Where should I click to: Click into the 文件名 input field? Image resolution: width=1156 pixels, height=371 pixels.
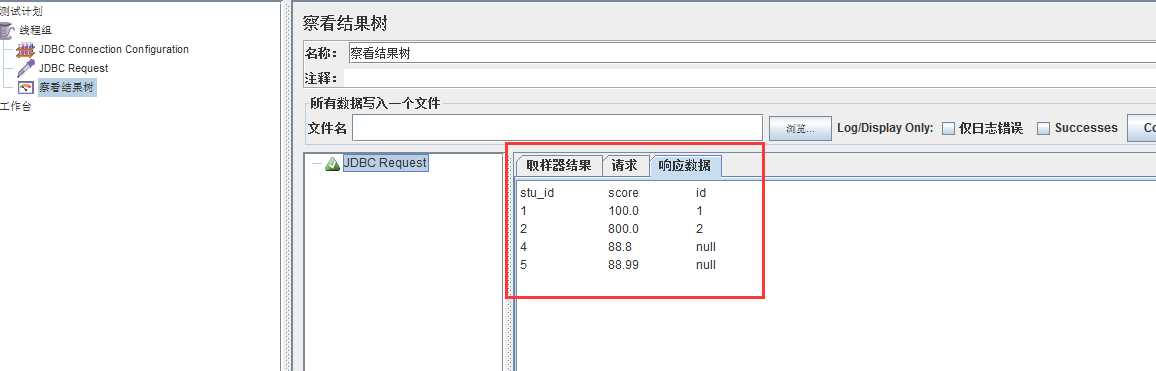click(x=557, y=128)
